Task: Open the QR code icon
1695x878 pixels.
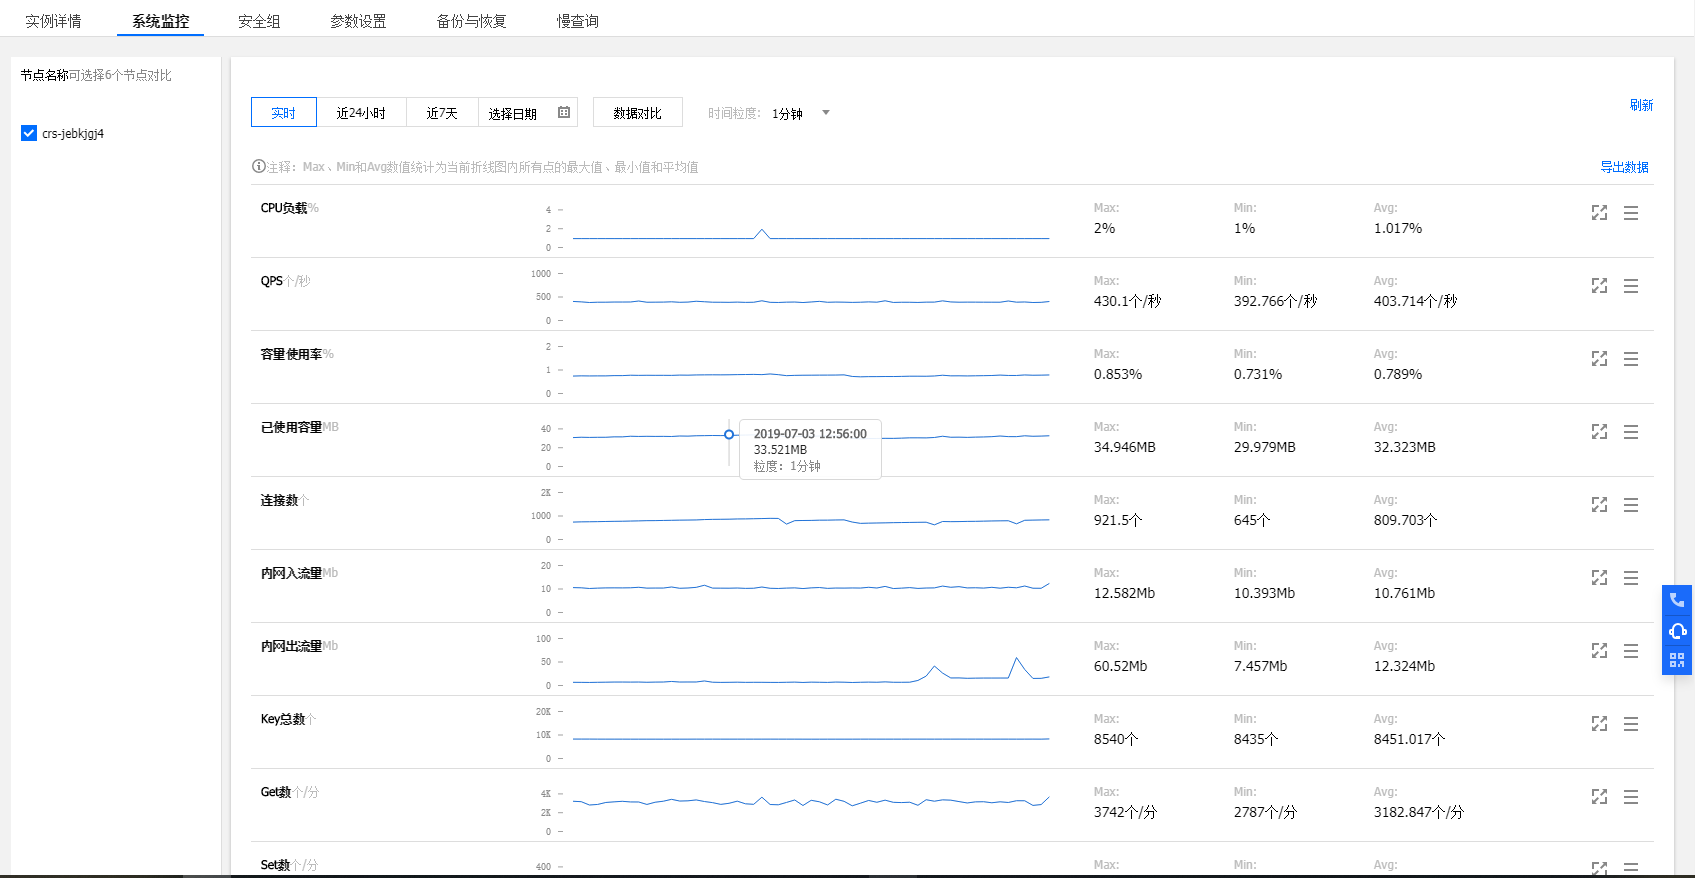Action: (x=1677, y=660)
